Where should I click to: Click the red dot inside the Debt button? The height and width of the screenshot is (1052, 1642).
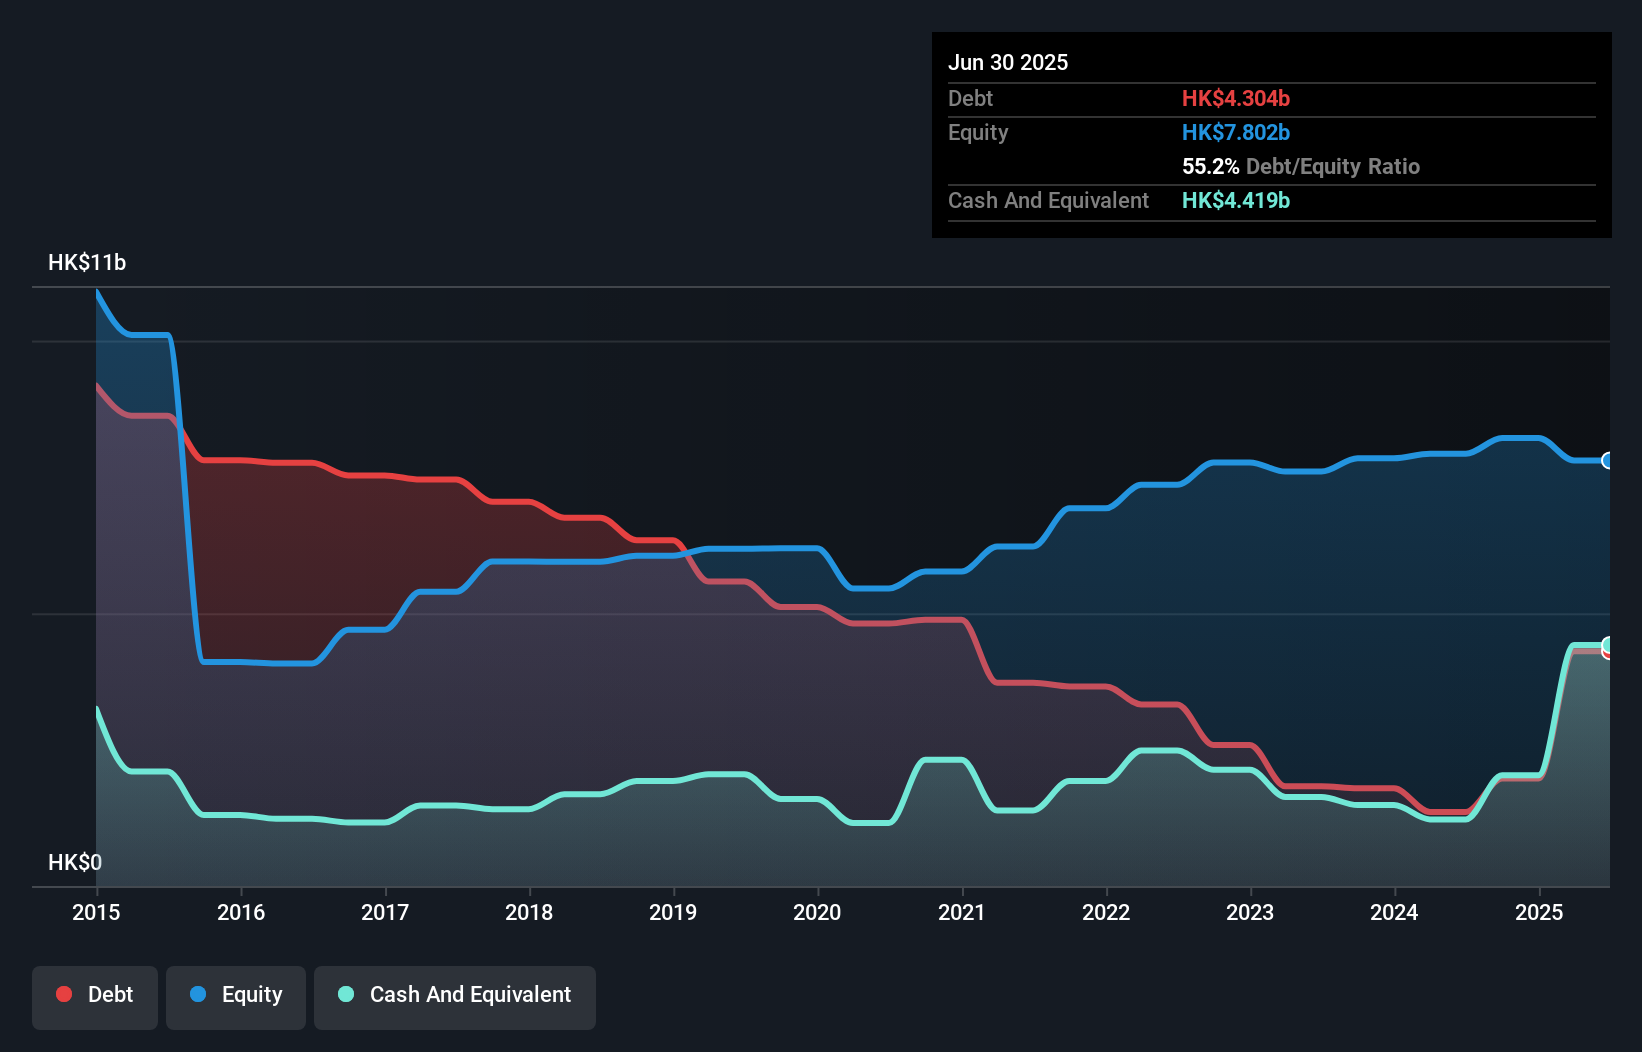coord(62,994)
